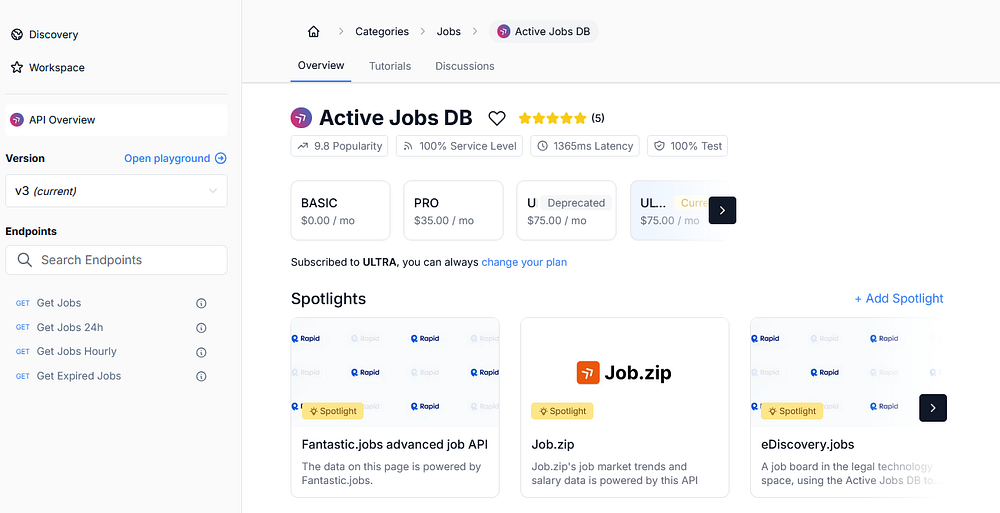Click the Discovery compass icon in sidebar
The image size is (1000, 513).
[17, 34]
